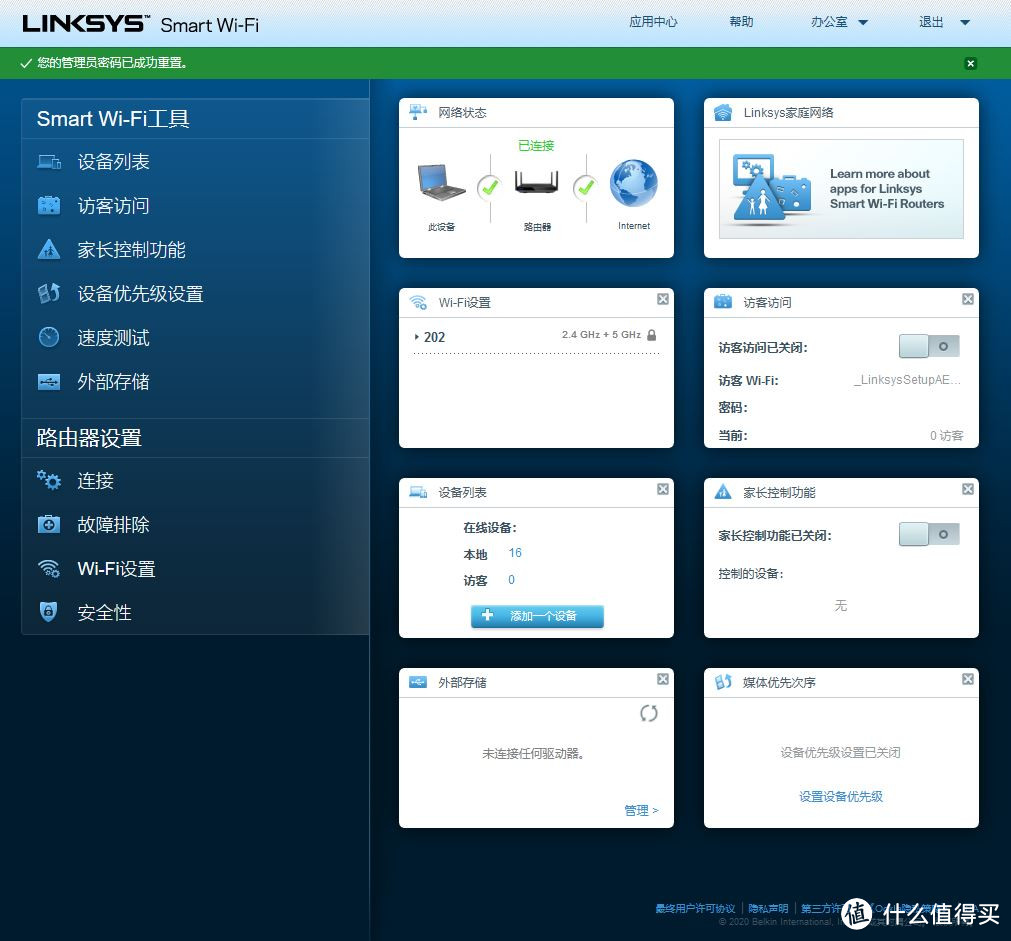Click the 家长控制功能 widget header icon
Screen dimensions: 1011x941
pyautogui.click(x=723, y=492)
